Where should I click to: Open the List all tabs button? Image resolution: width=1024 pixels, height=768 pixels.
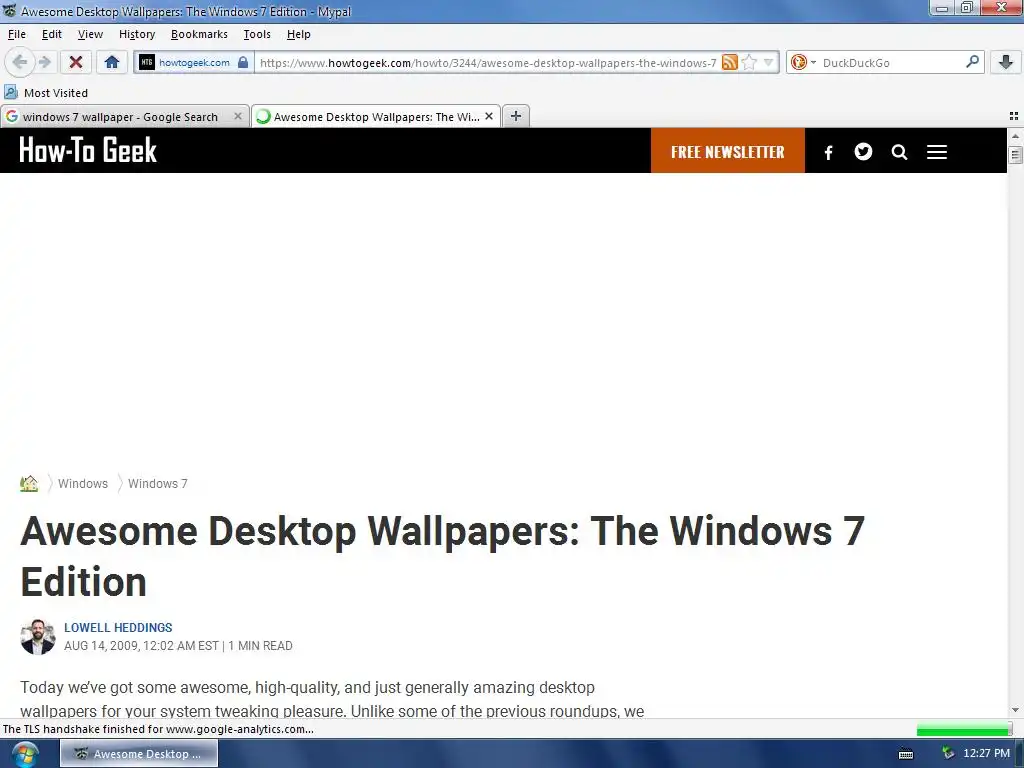tap(1014, 116)
